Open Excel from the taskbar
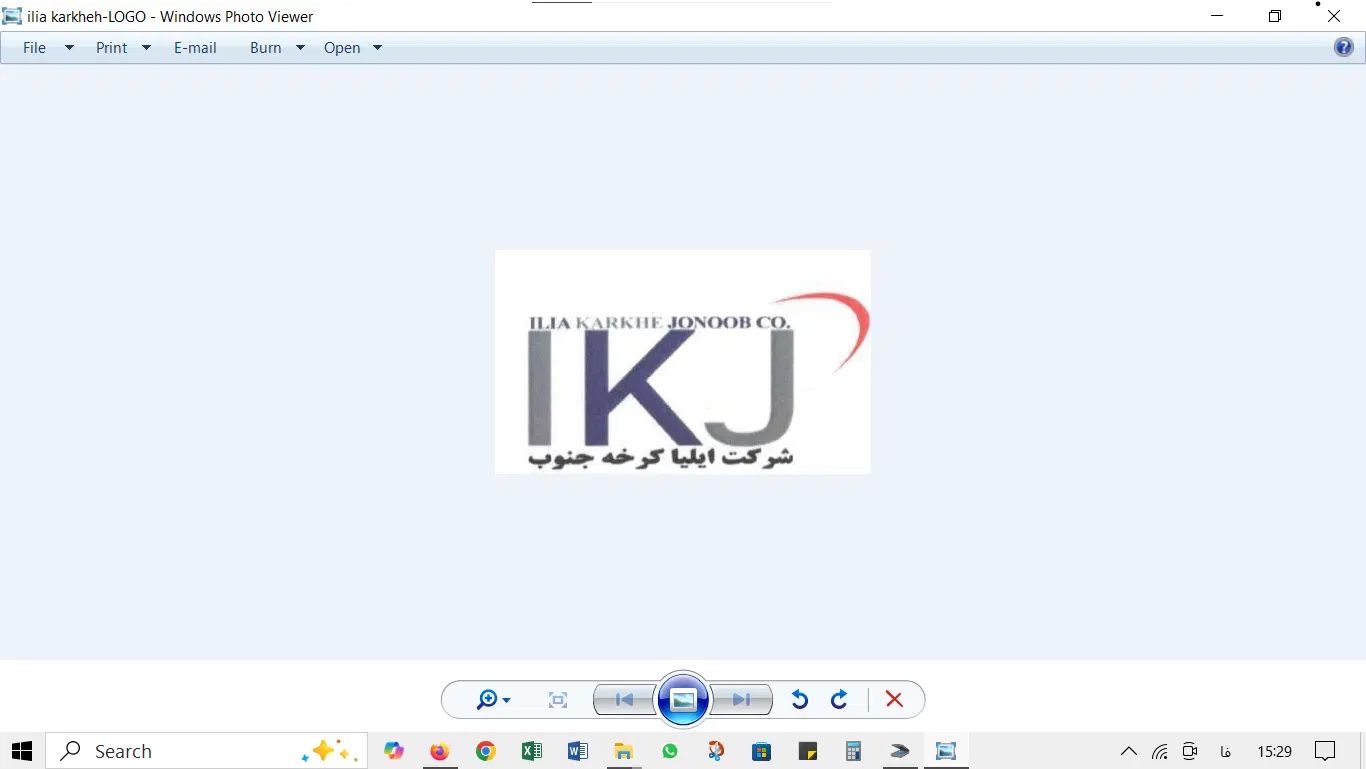Viewport: 1366px width, 769px height. [x=532, y=751]
